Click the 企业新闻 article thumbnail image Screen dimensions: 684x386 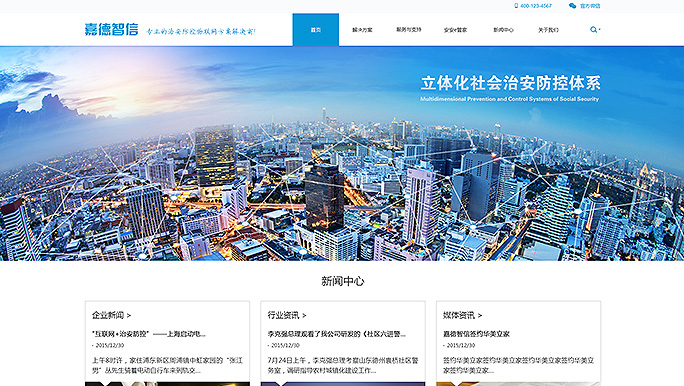click(168, 384)
